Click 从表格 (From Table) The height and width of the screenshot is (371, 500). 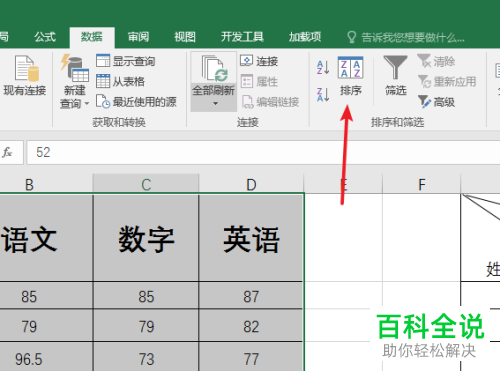(x=120, y=82)
